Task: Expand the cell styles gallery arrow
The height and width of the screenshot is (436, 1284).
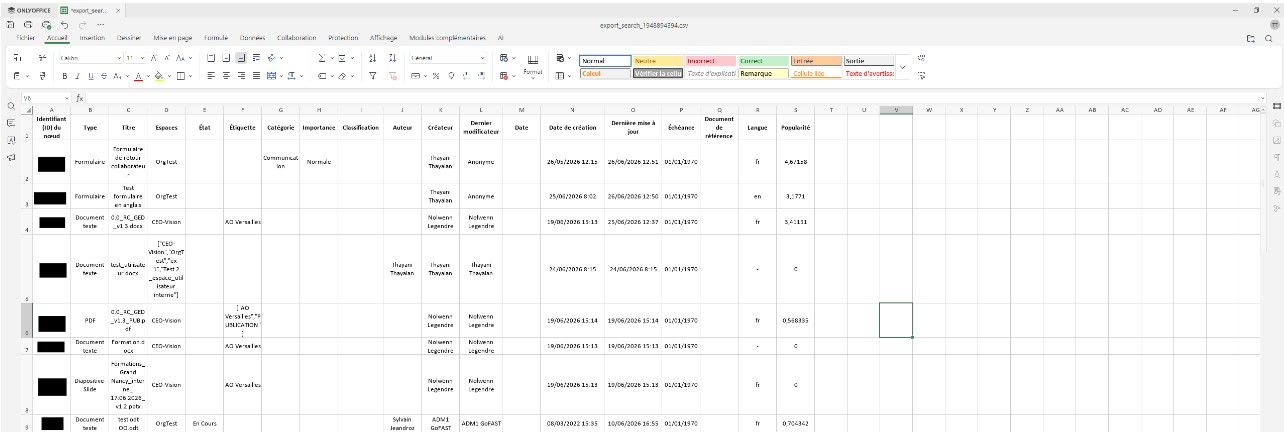Action: click(x=903, y=67)
